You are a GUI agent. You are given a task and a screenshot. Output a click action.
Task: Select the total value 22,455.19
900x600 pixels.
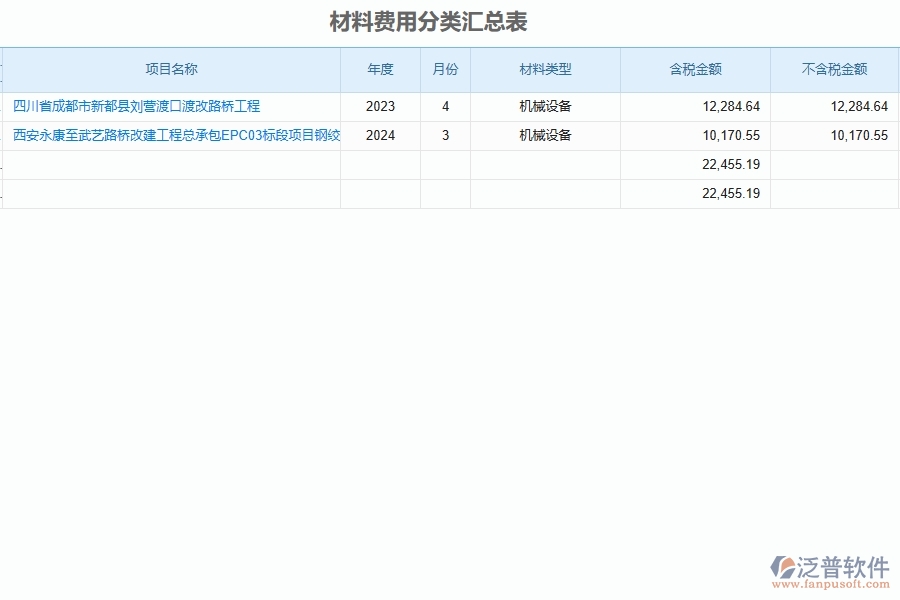click(x=732, y=164)
